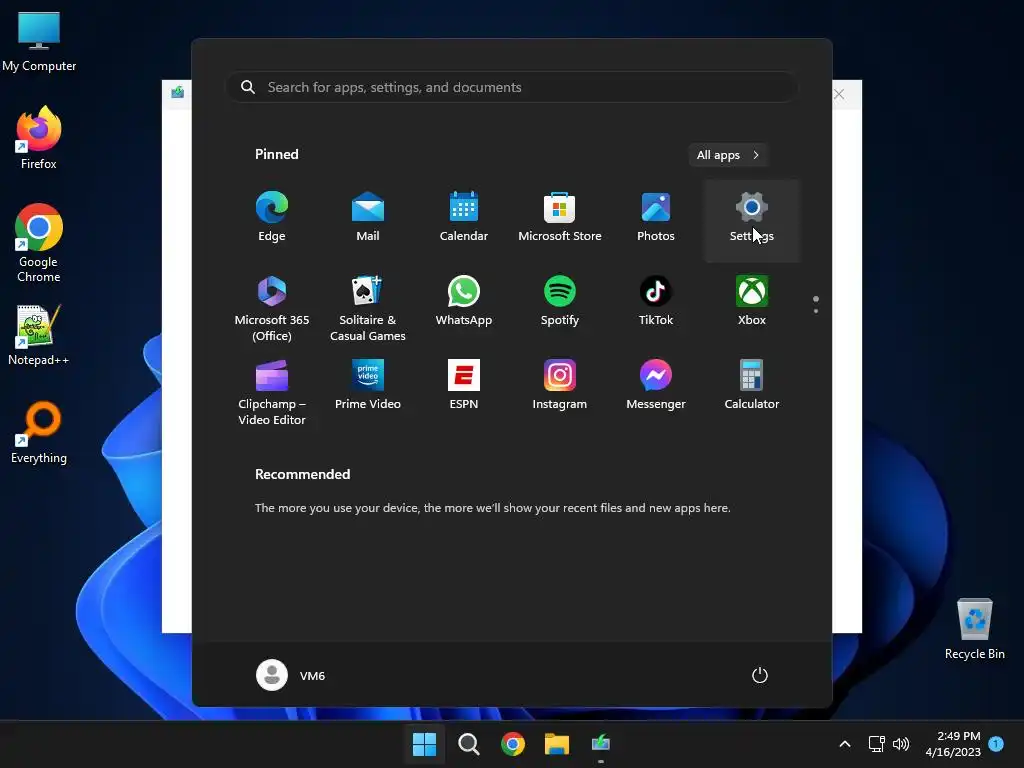Open the TikTok app

[x=656, y=302]
